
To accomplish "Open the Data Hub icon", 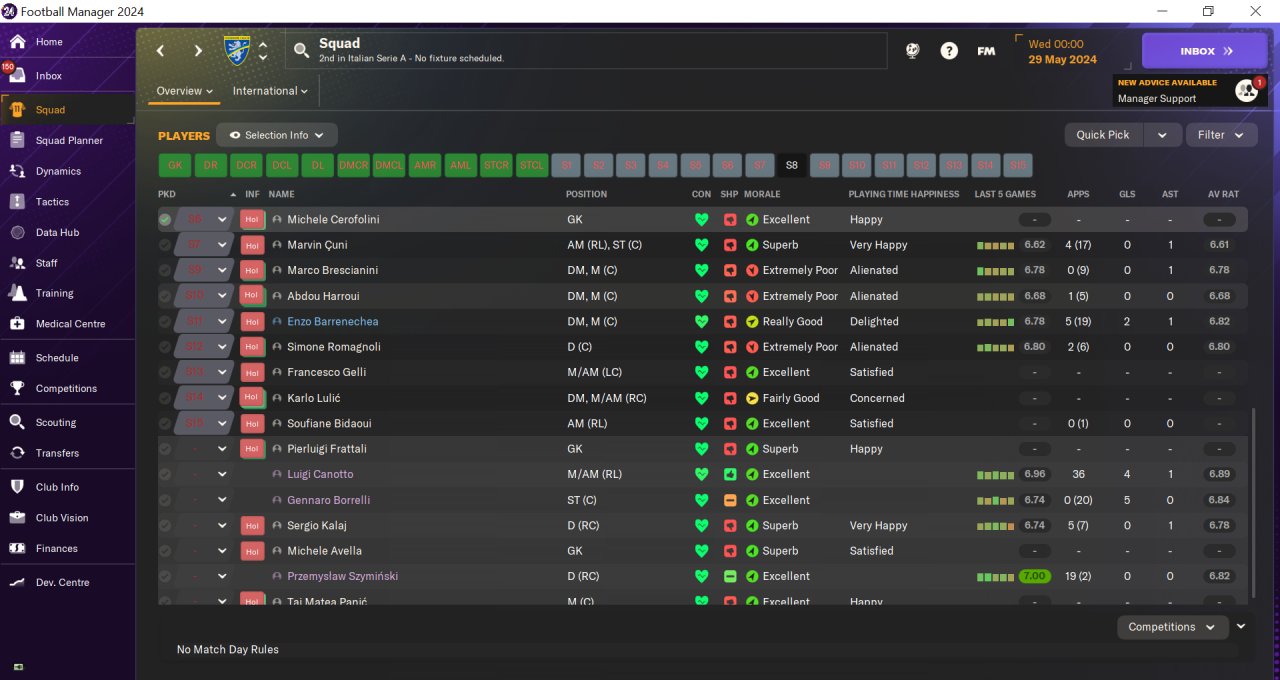I will 17,232.
